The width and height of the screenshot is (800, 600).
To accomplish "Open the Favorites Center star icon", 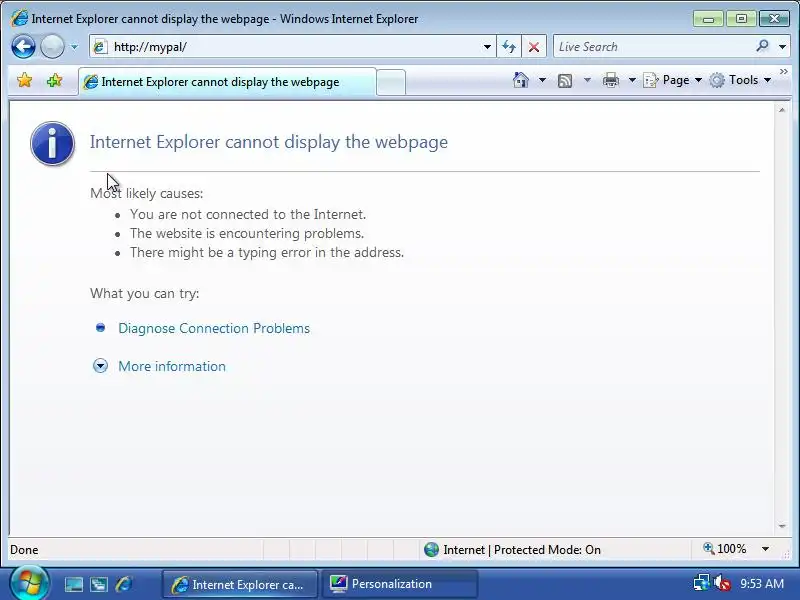I will pos(24,80).
